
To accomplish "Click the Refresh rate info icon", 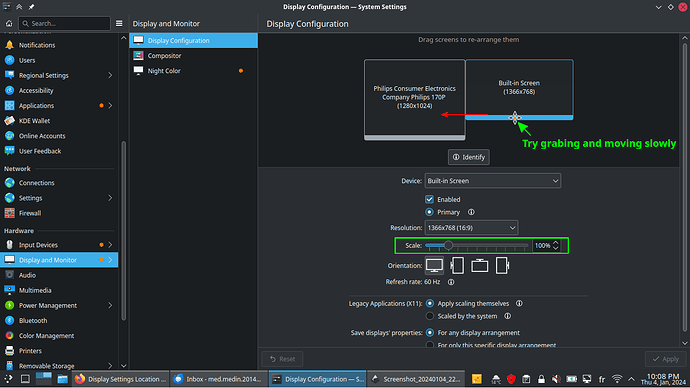I will [x=451, y=282].
